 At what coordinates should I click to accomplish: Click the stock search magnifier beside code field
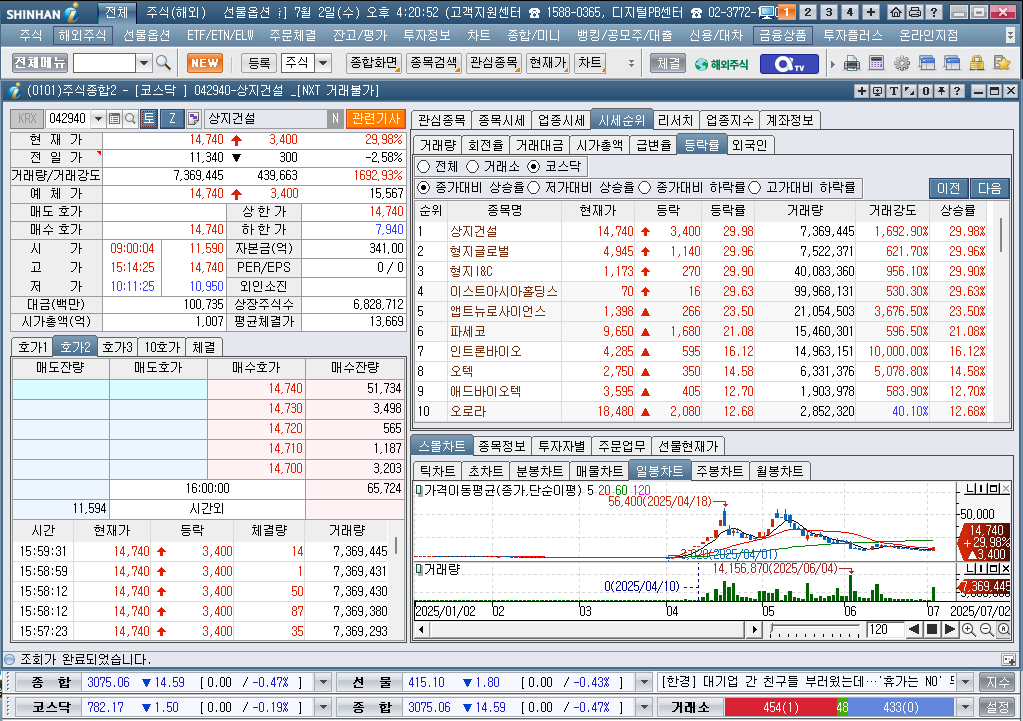[x=130, y=119]
